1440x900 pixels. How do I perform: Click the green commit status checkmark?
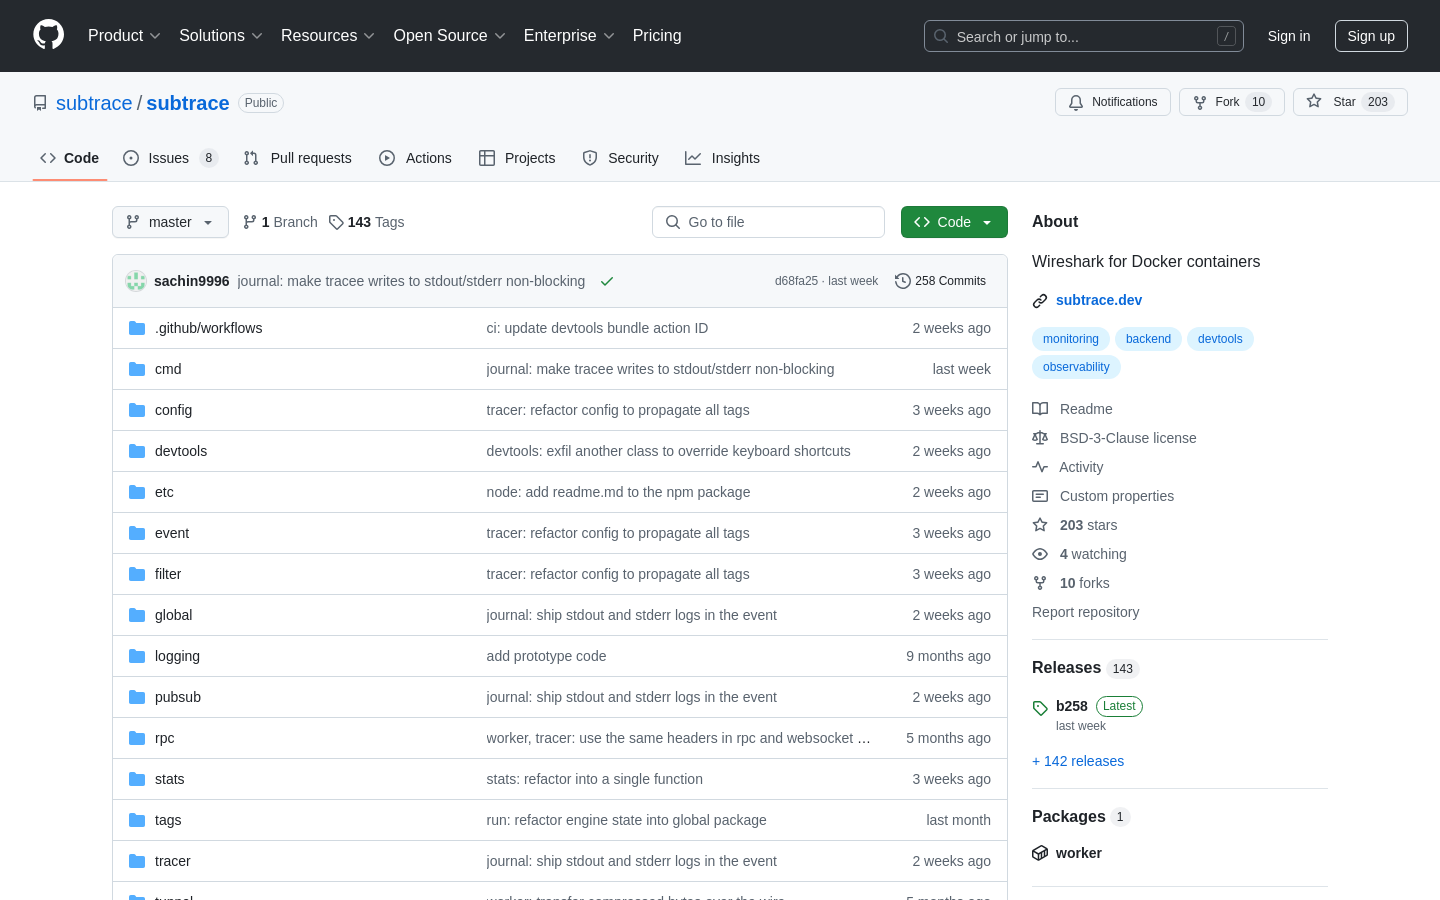click(607, 281)
